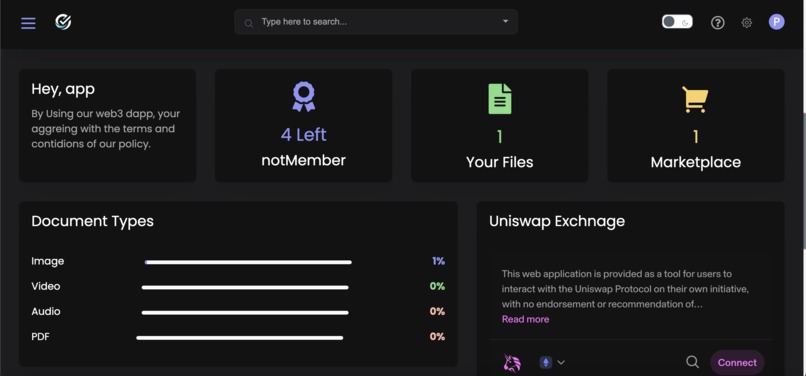Click the Audio 0% value

[437, 312]
